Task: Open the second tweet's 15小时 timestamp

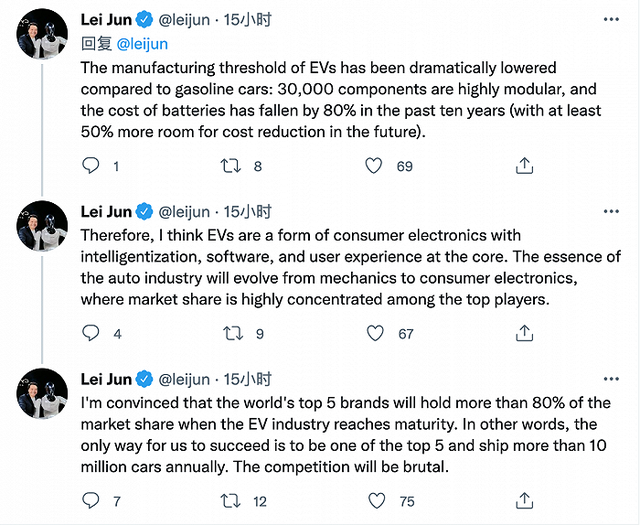Action: [x=247, y=212]
